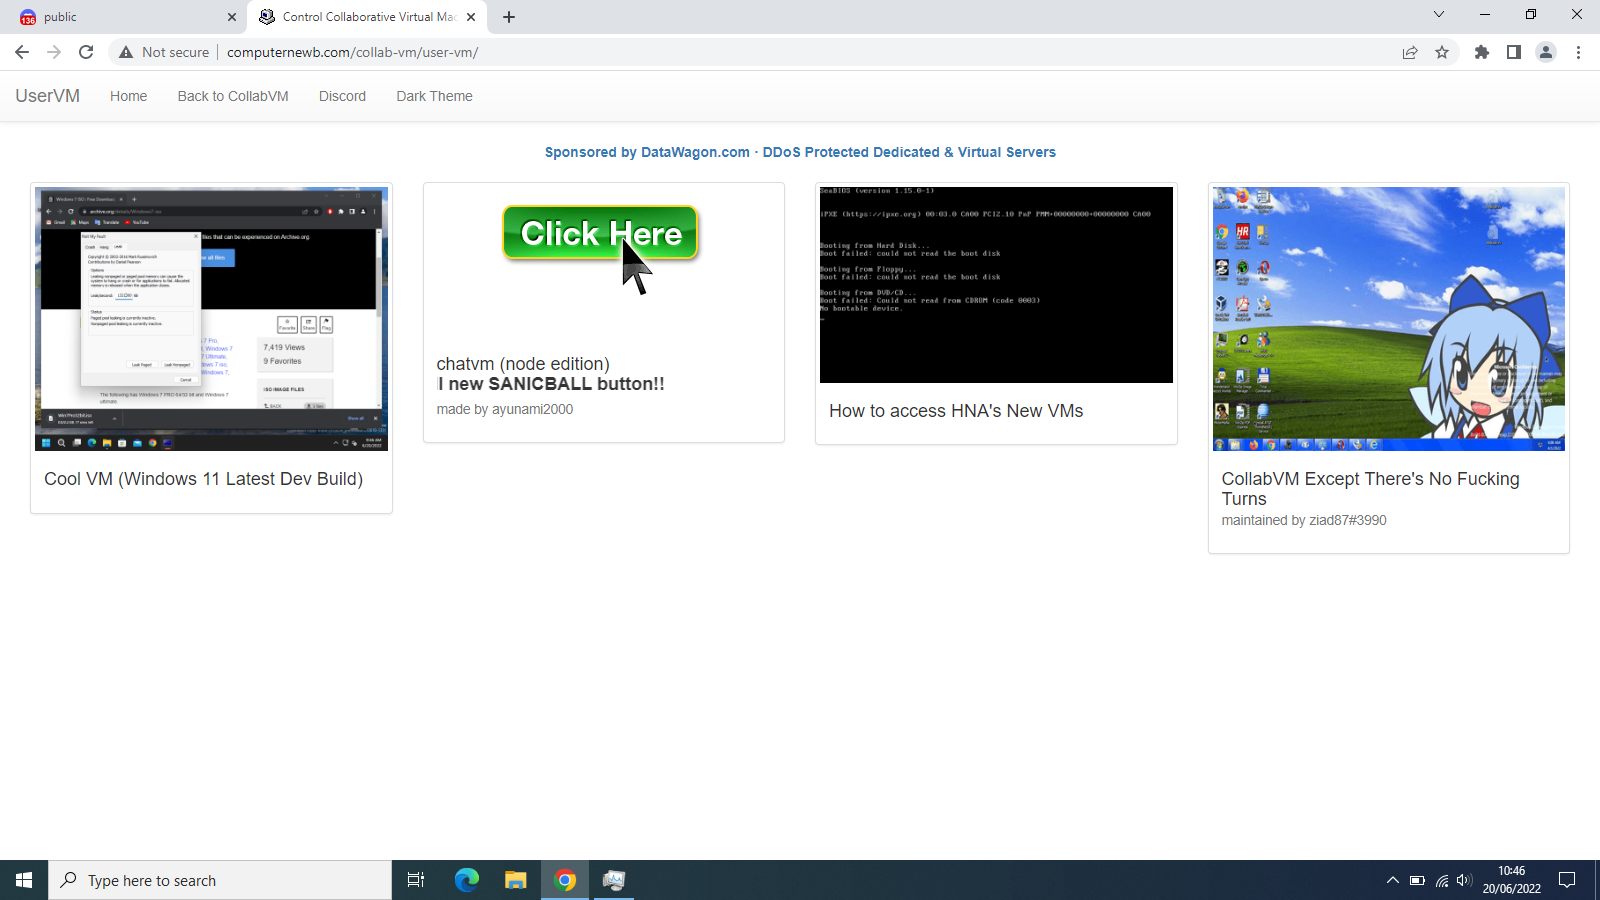The height and width of the screenshot is (900, 1600).
Task: Switch to the "public" browser tab
Action: (x=120, y=17)
